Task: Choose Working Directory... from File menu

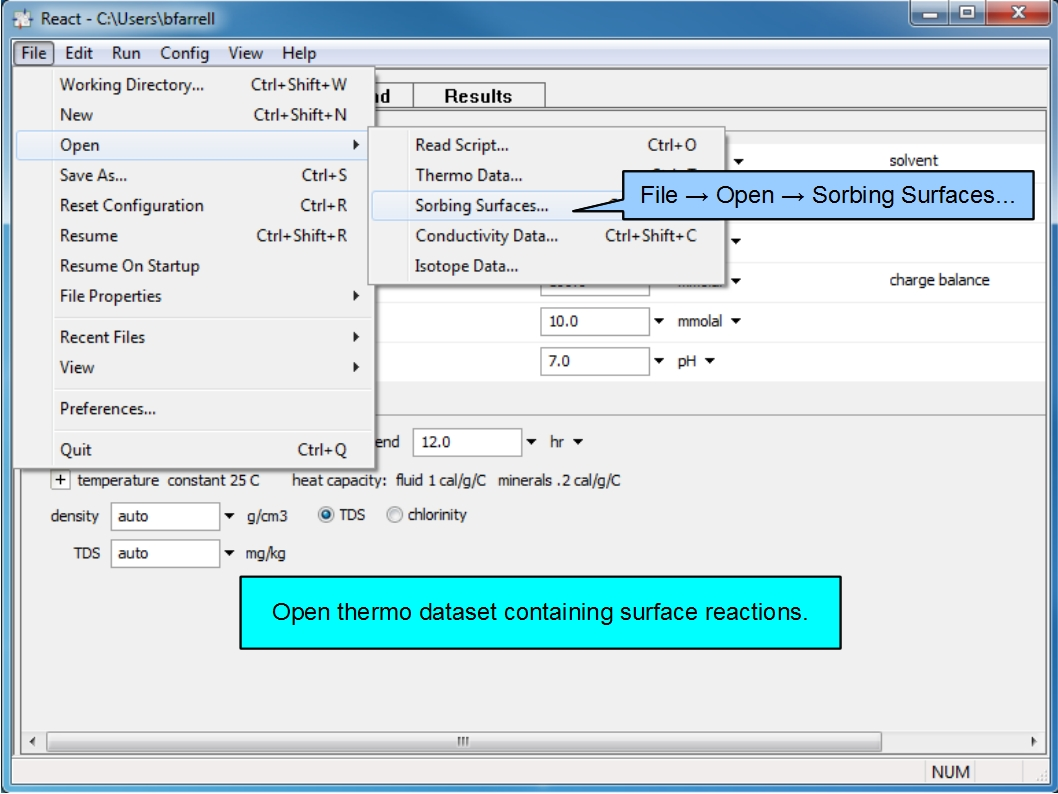Action: coord(194,85)
